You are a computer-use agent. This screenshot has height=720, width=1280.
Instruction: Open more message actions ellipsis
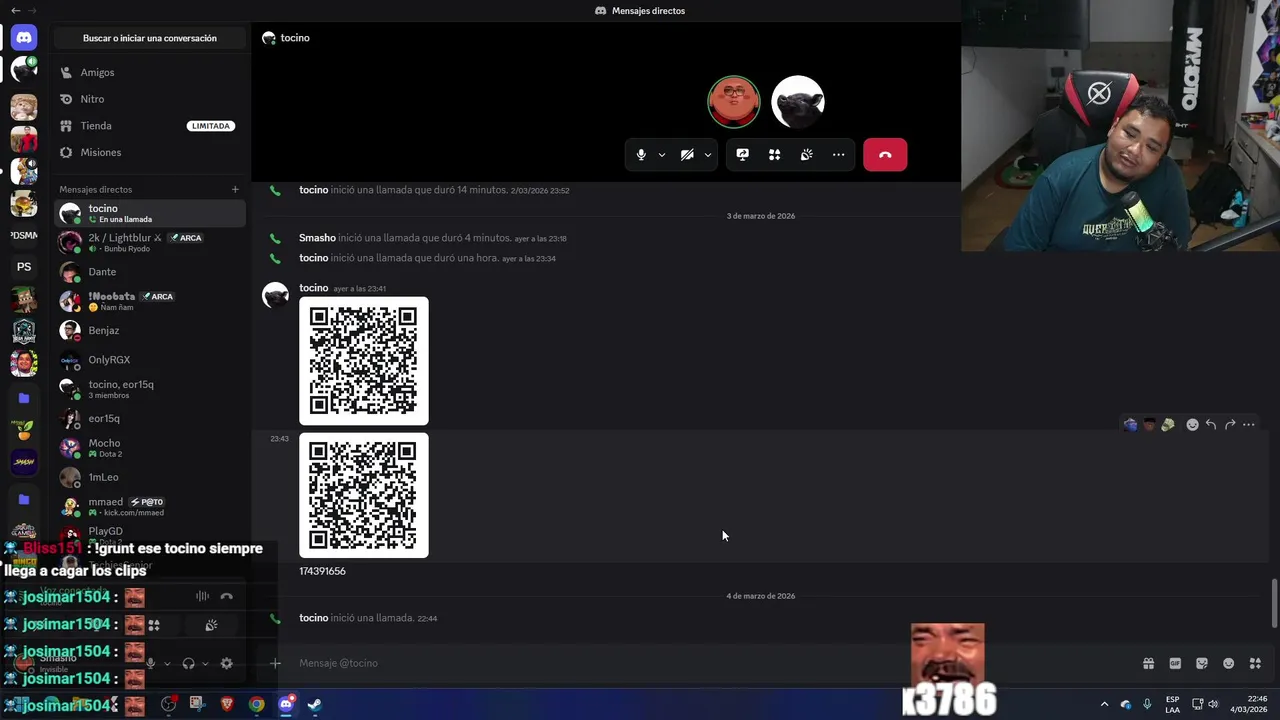tap(1248, 425)
